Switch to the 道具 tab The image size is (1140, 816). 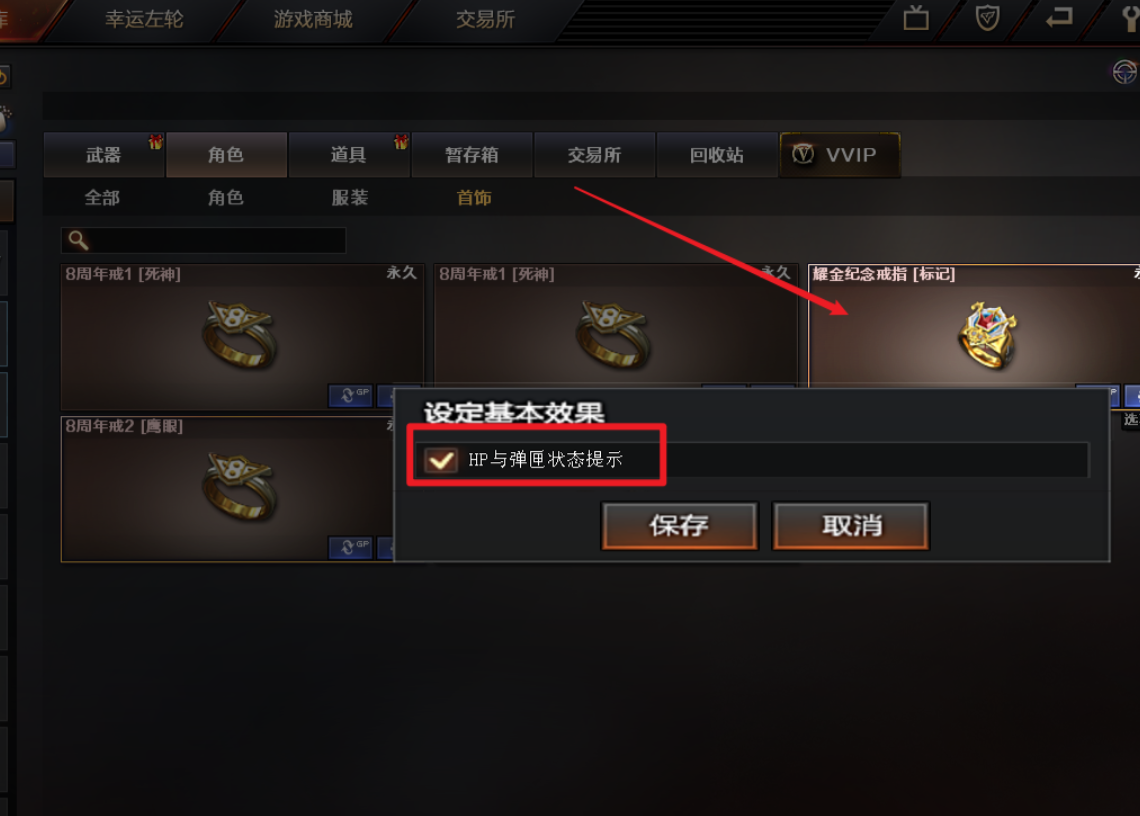click(349, 155)
